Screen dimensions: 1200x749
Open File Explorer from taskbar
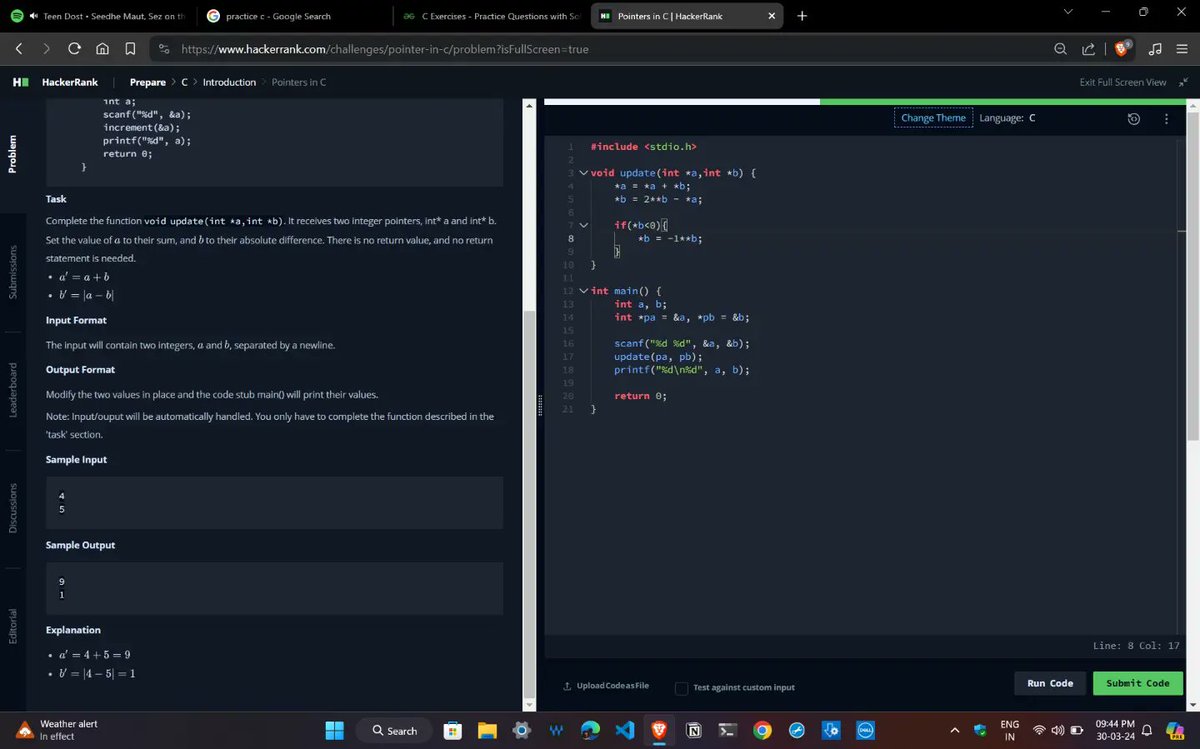coord(487,730)
